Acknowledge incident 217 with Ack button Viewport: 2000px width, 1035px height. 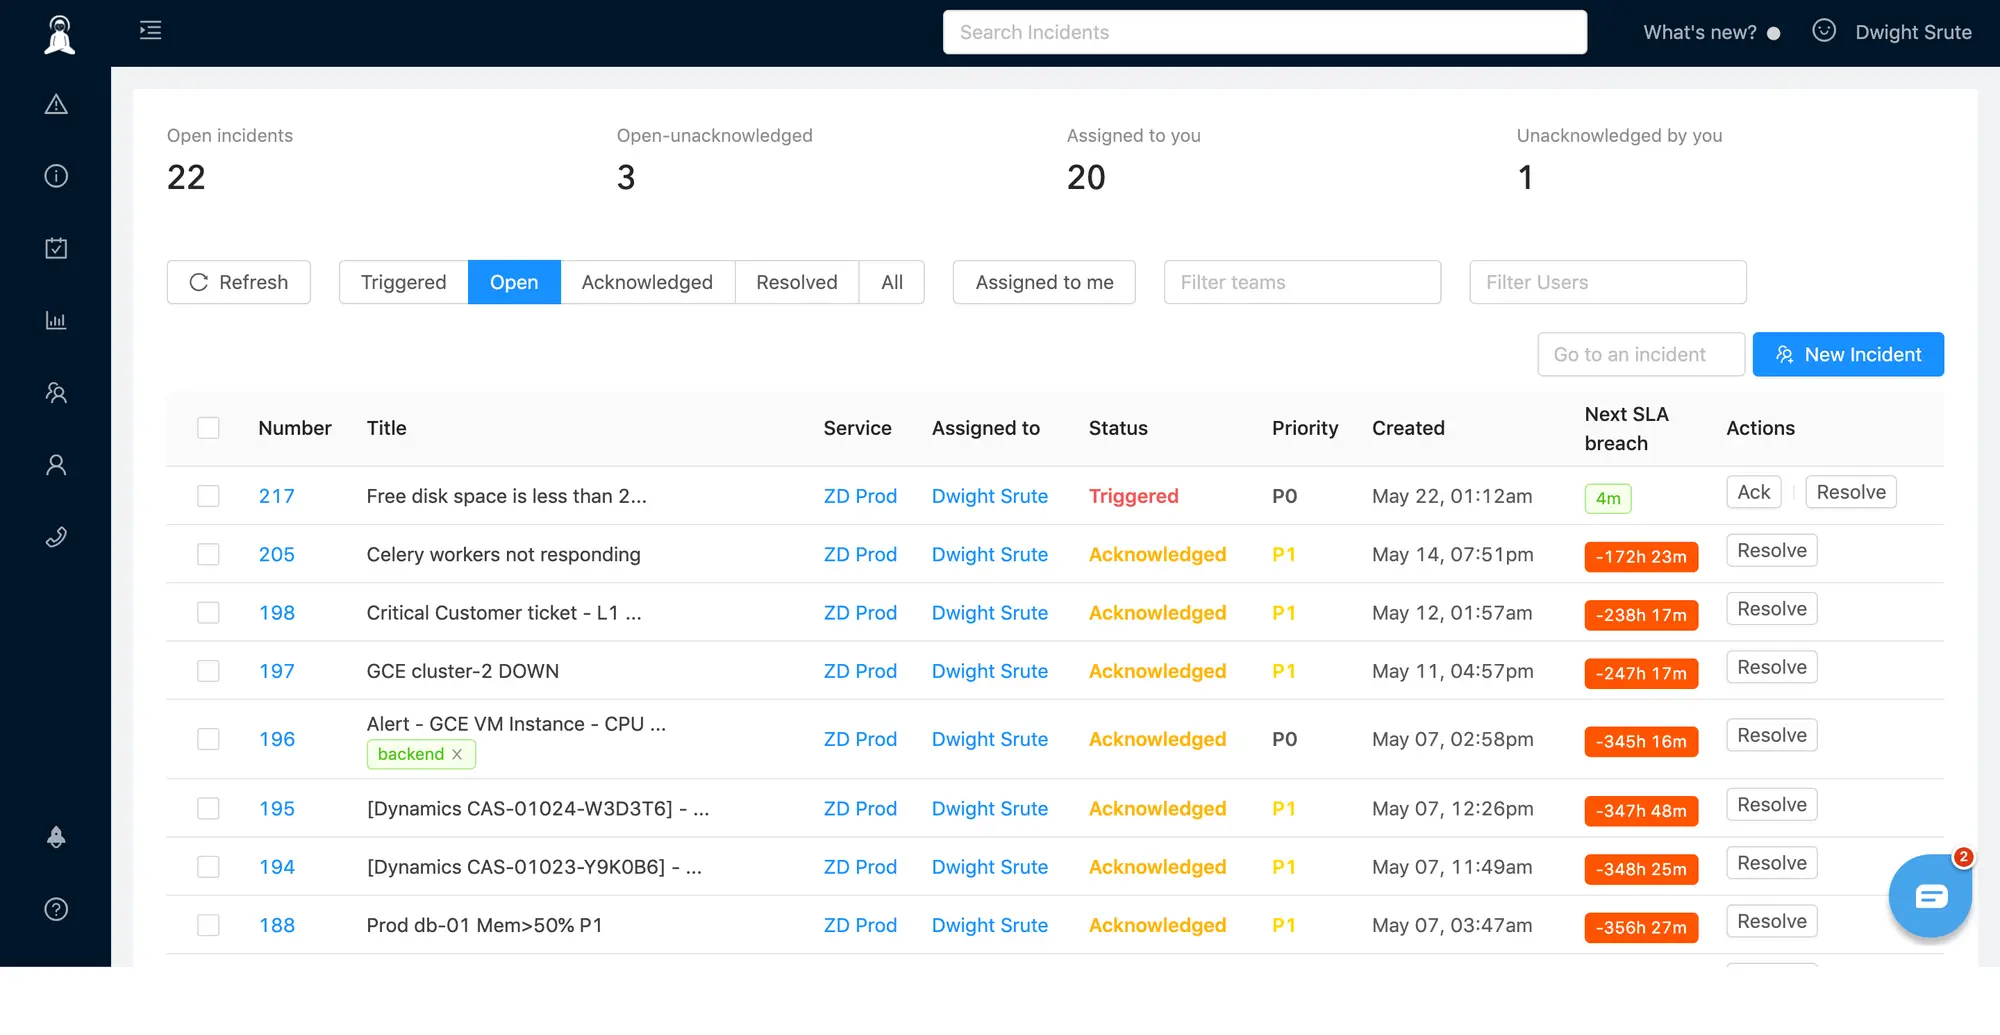[1754, 492]
